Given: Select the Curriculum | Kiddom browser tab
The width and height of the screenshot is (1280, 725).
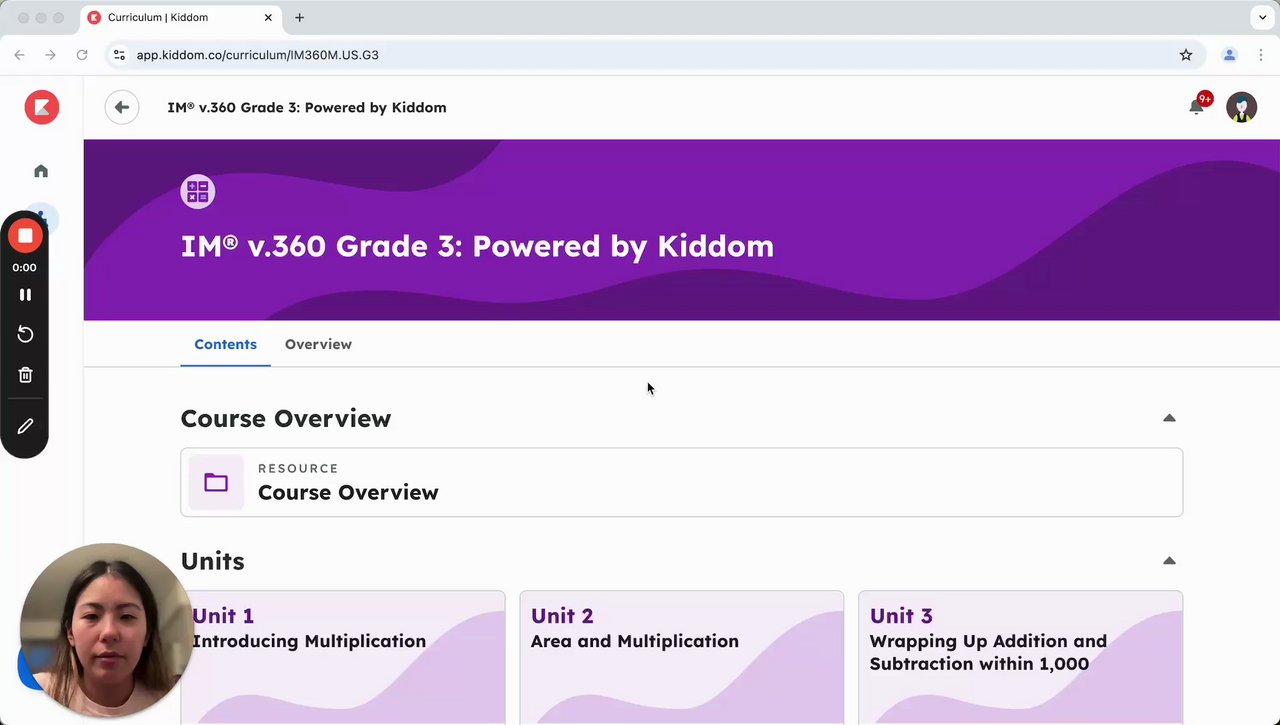Looking at the screenshot, I should click(180, 17).
